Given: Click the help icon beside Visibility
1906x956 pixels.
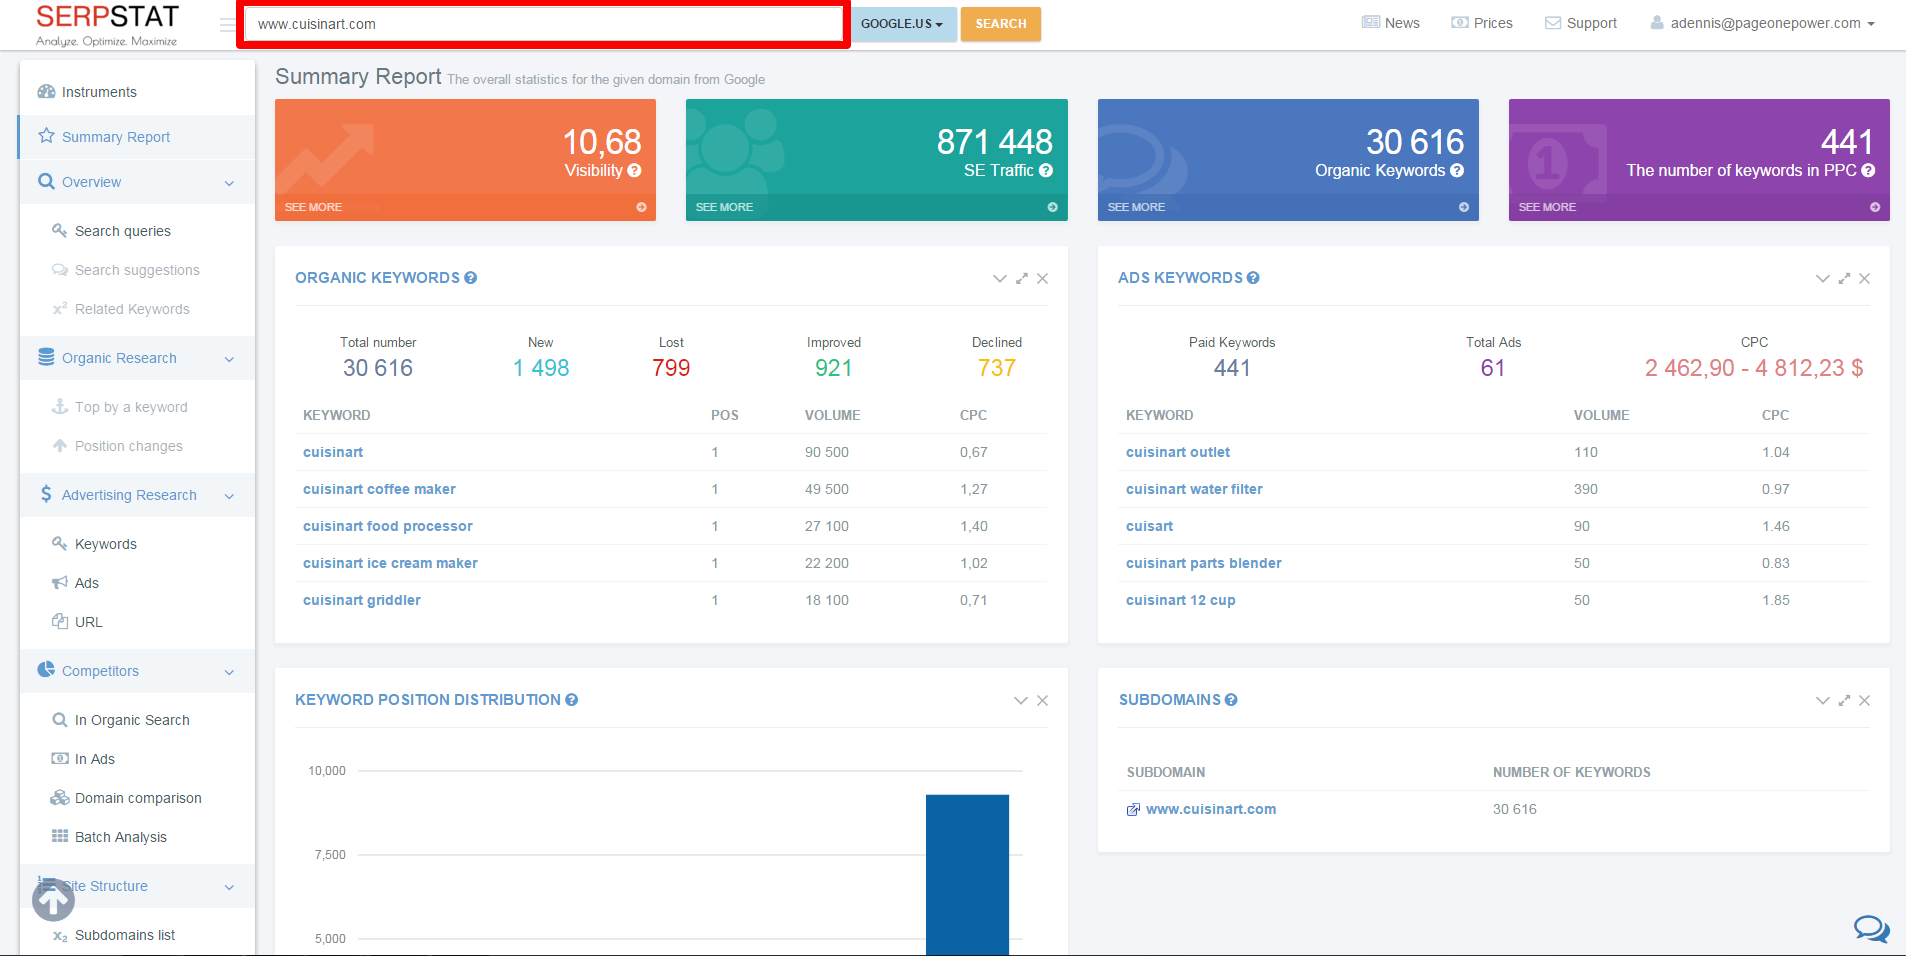Looking at the screenshot, I should pos(634,171).
